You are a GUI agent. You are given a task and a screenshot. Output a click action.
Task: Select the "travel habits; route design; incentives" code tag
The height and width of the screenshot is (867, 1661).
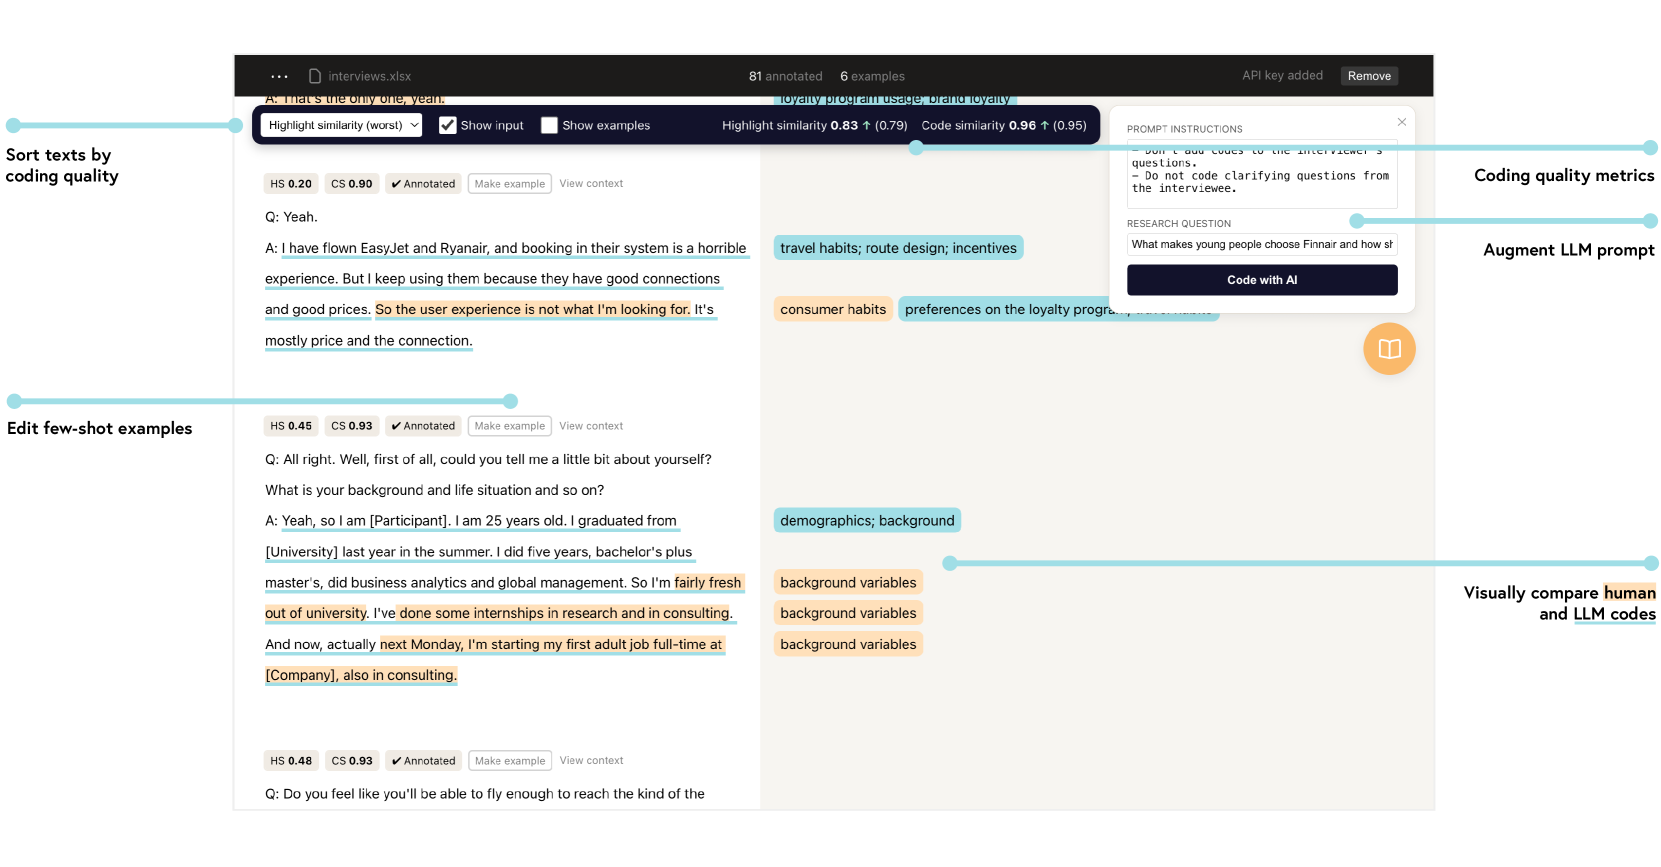pyautogui.click(x=897, y=248)
